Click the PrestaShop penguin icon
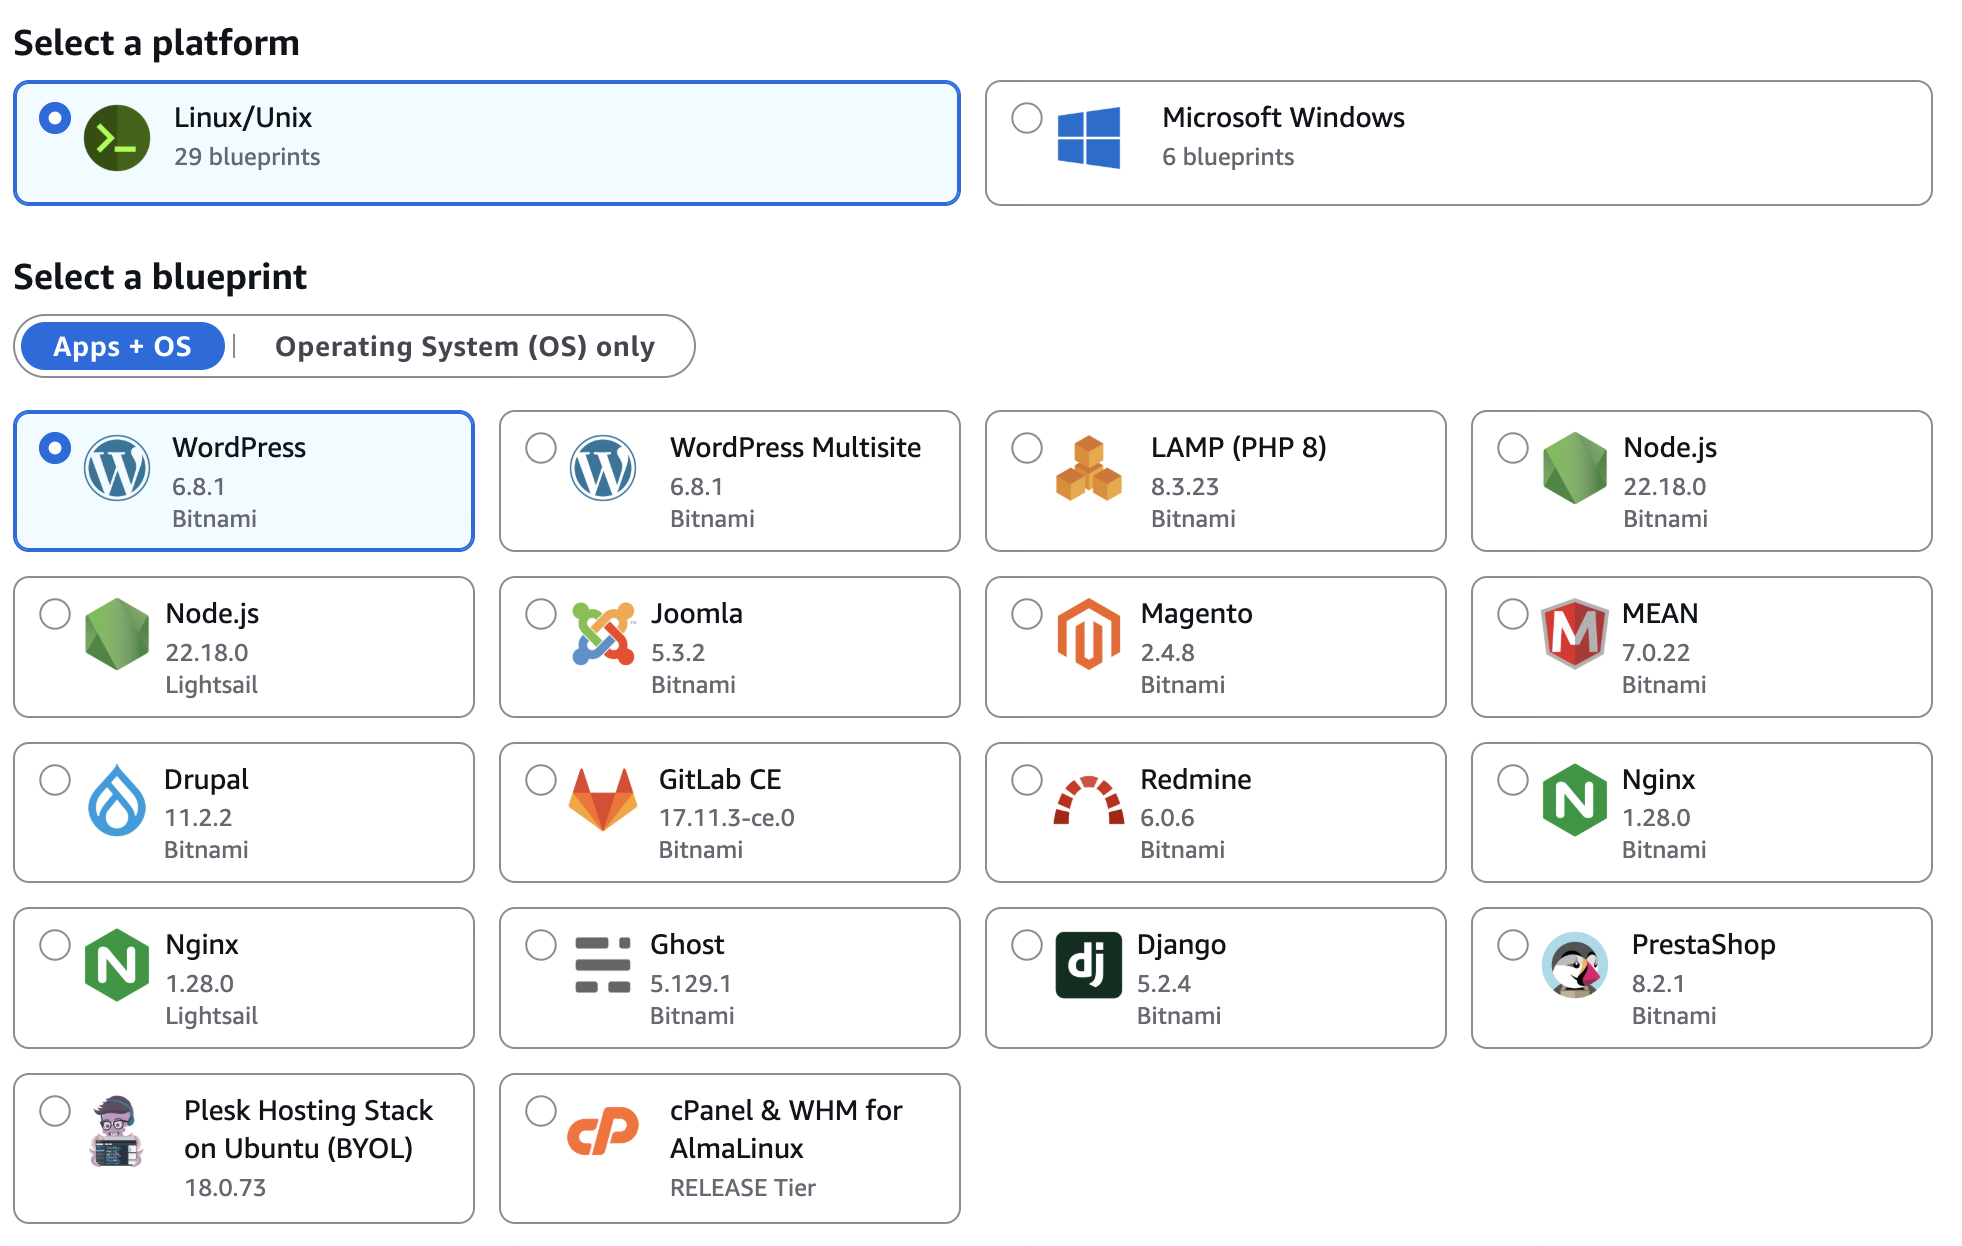 pos(1574,965)
